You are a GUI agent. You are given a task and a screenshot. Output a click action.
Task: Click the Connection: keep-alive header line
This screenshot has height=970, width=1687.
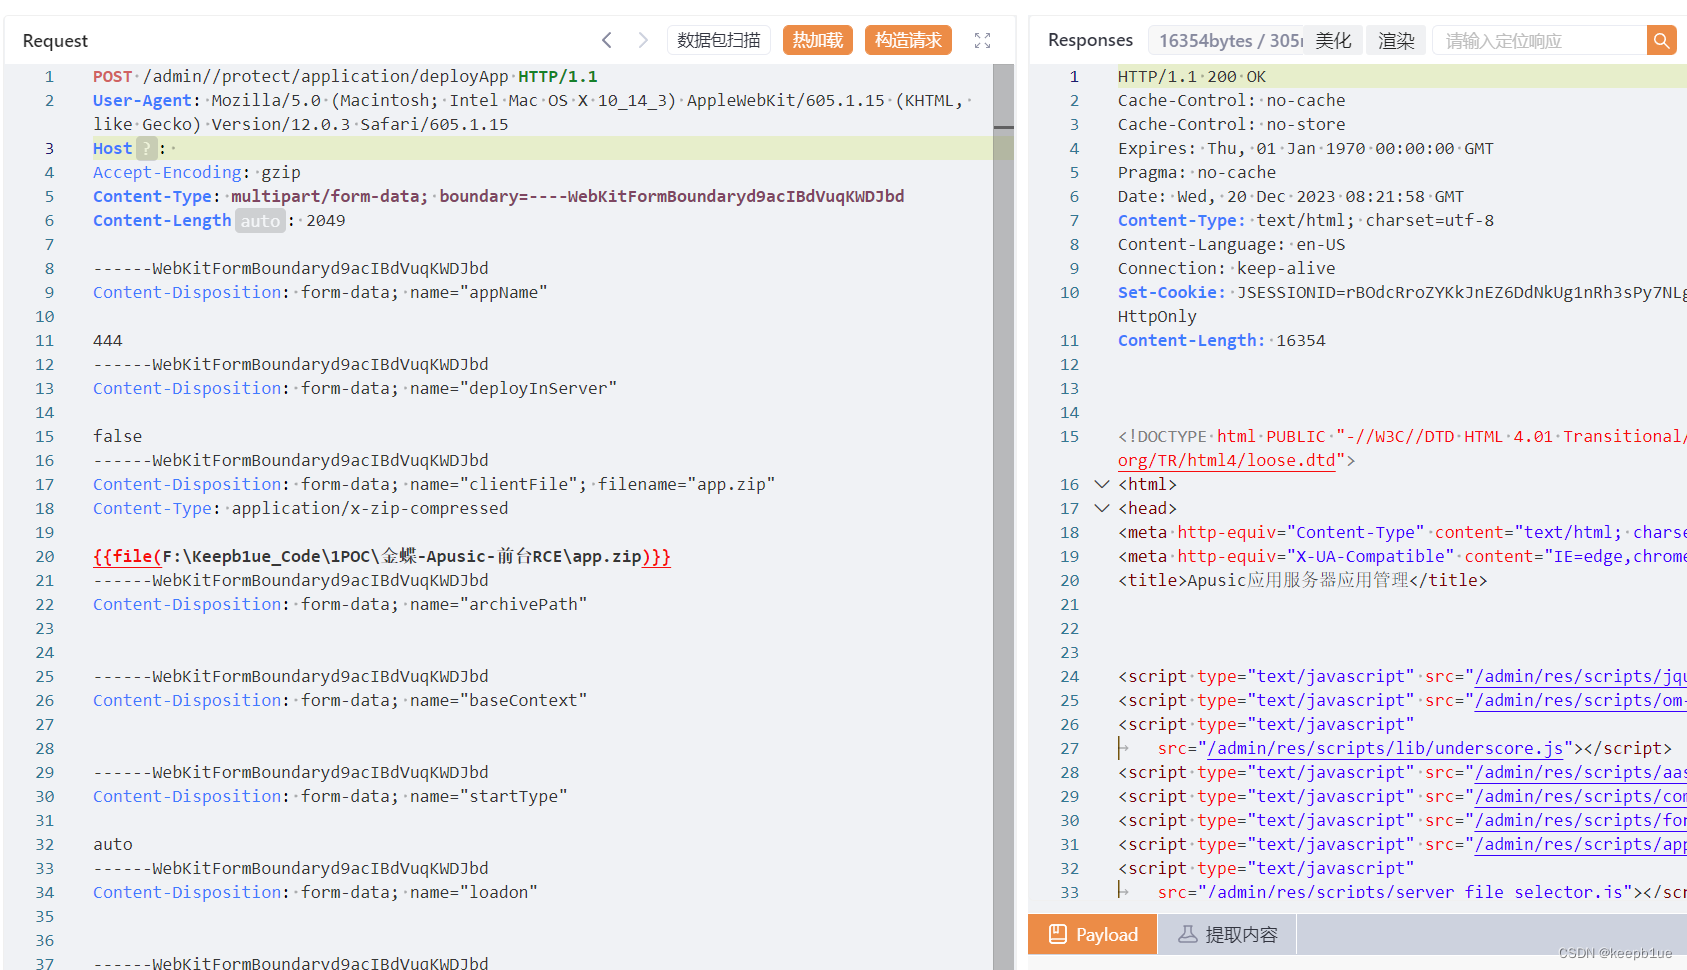click(x=1227, y=268)
